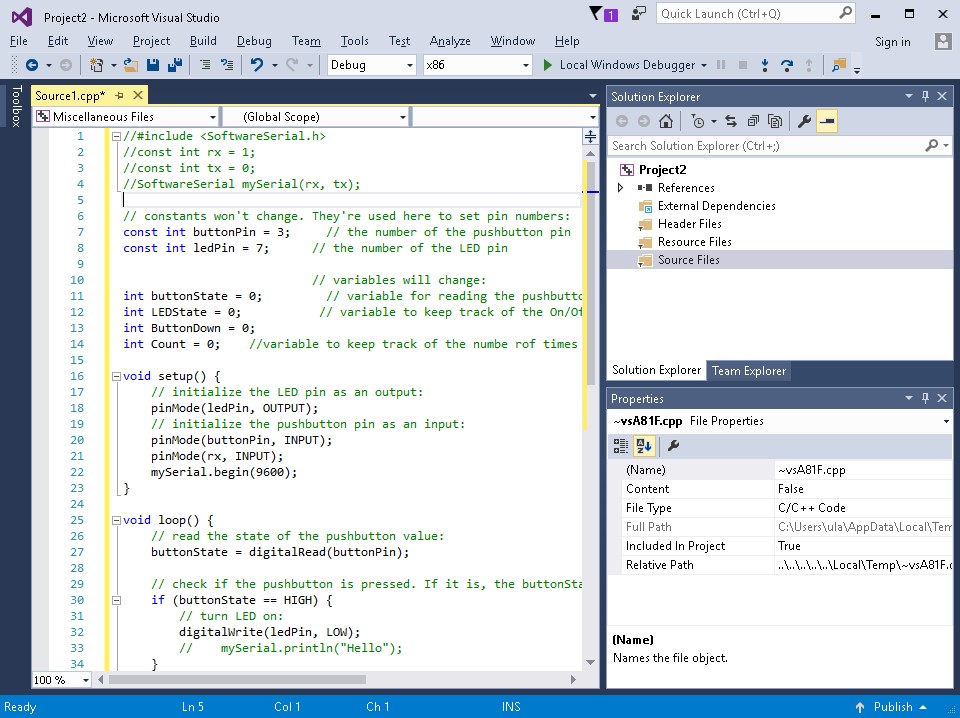
Task: Switch Properties panel to Categorized view
Action: tap(621, 446)
